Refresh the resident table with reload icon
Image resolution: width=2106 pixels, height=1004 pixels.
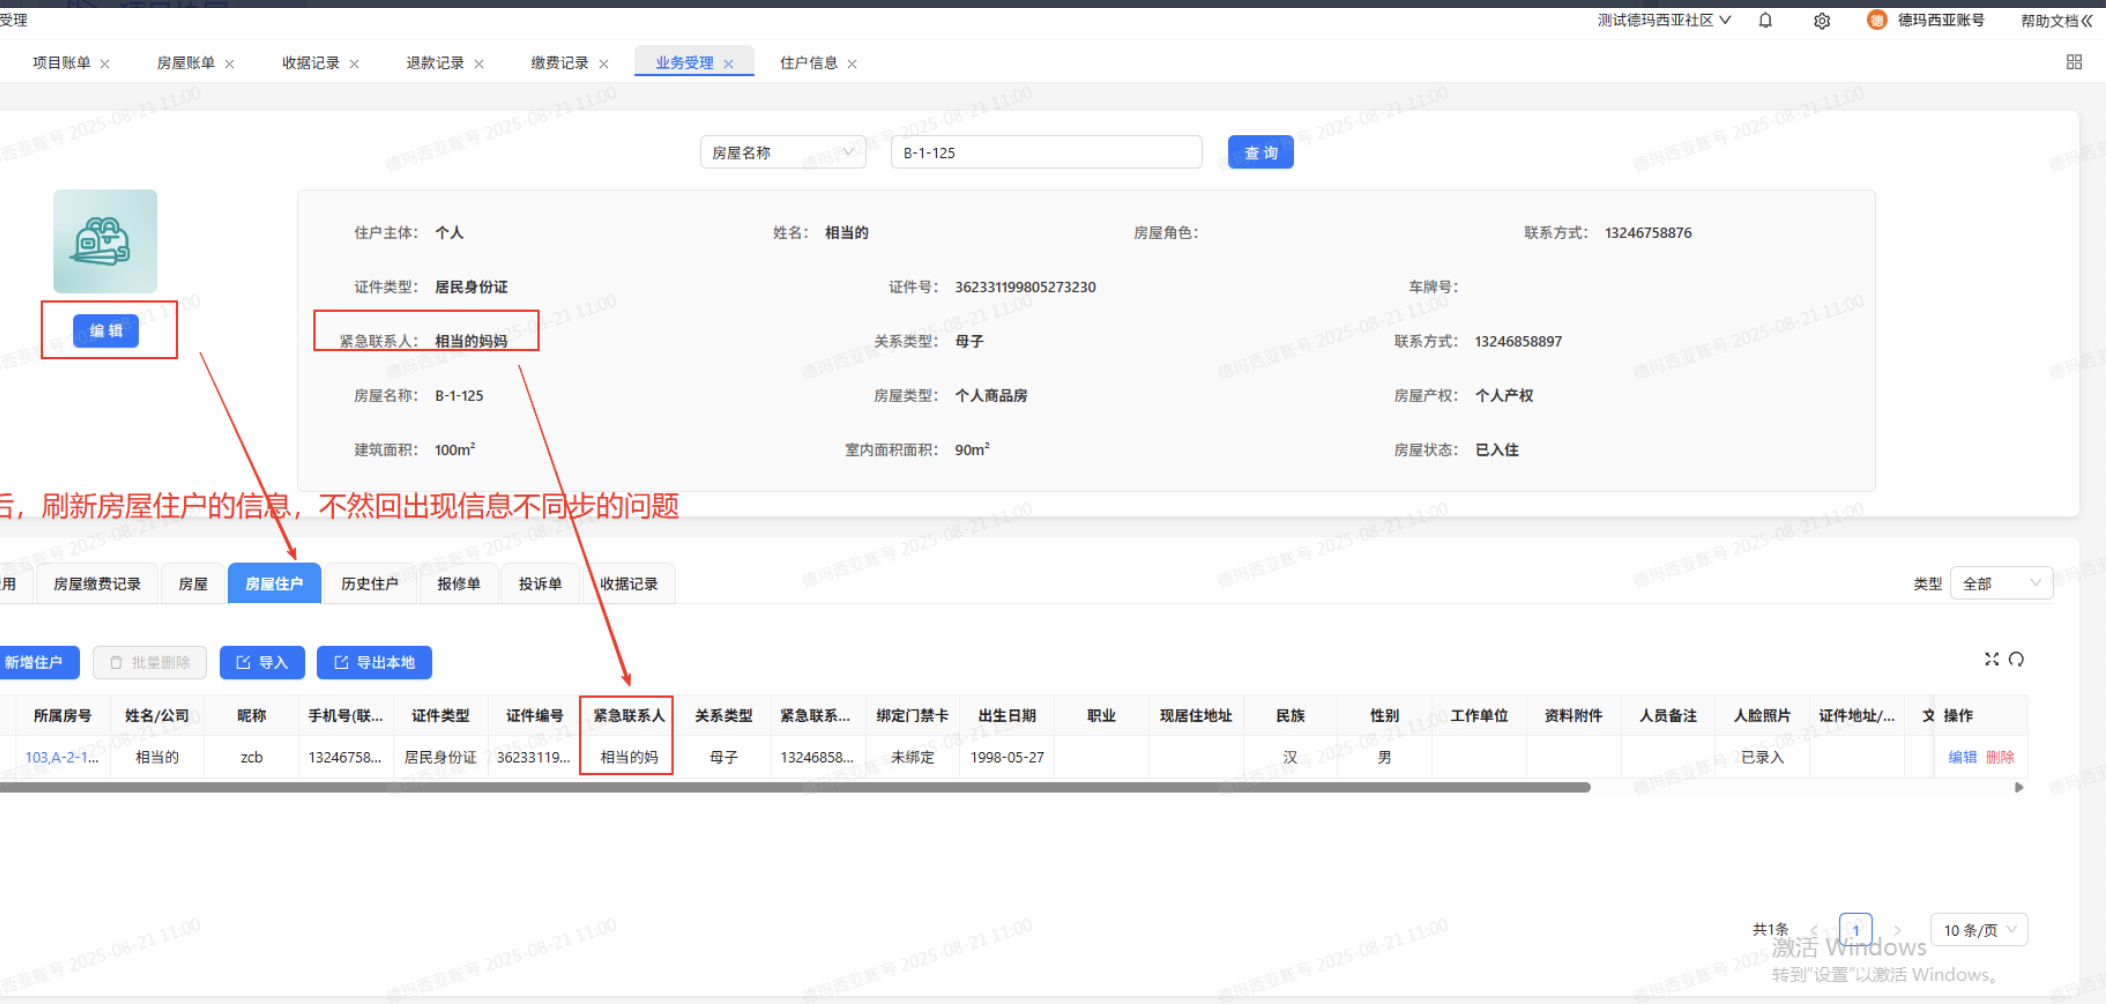[2016, 659]
